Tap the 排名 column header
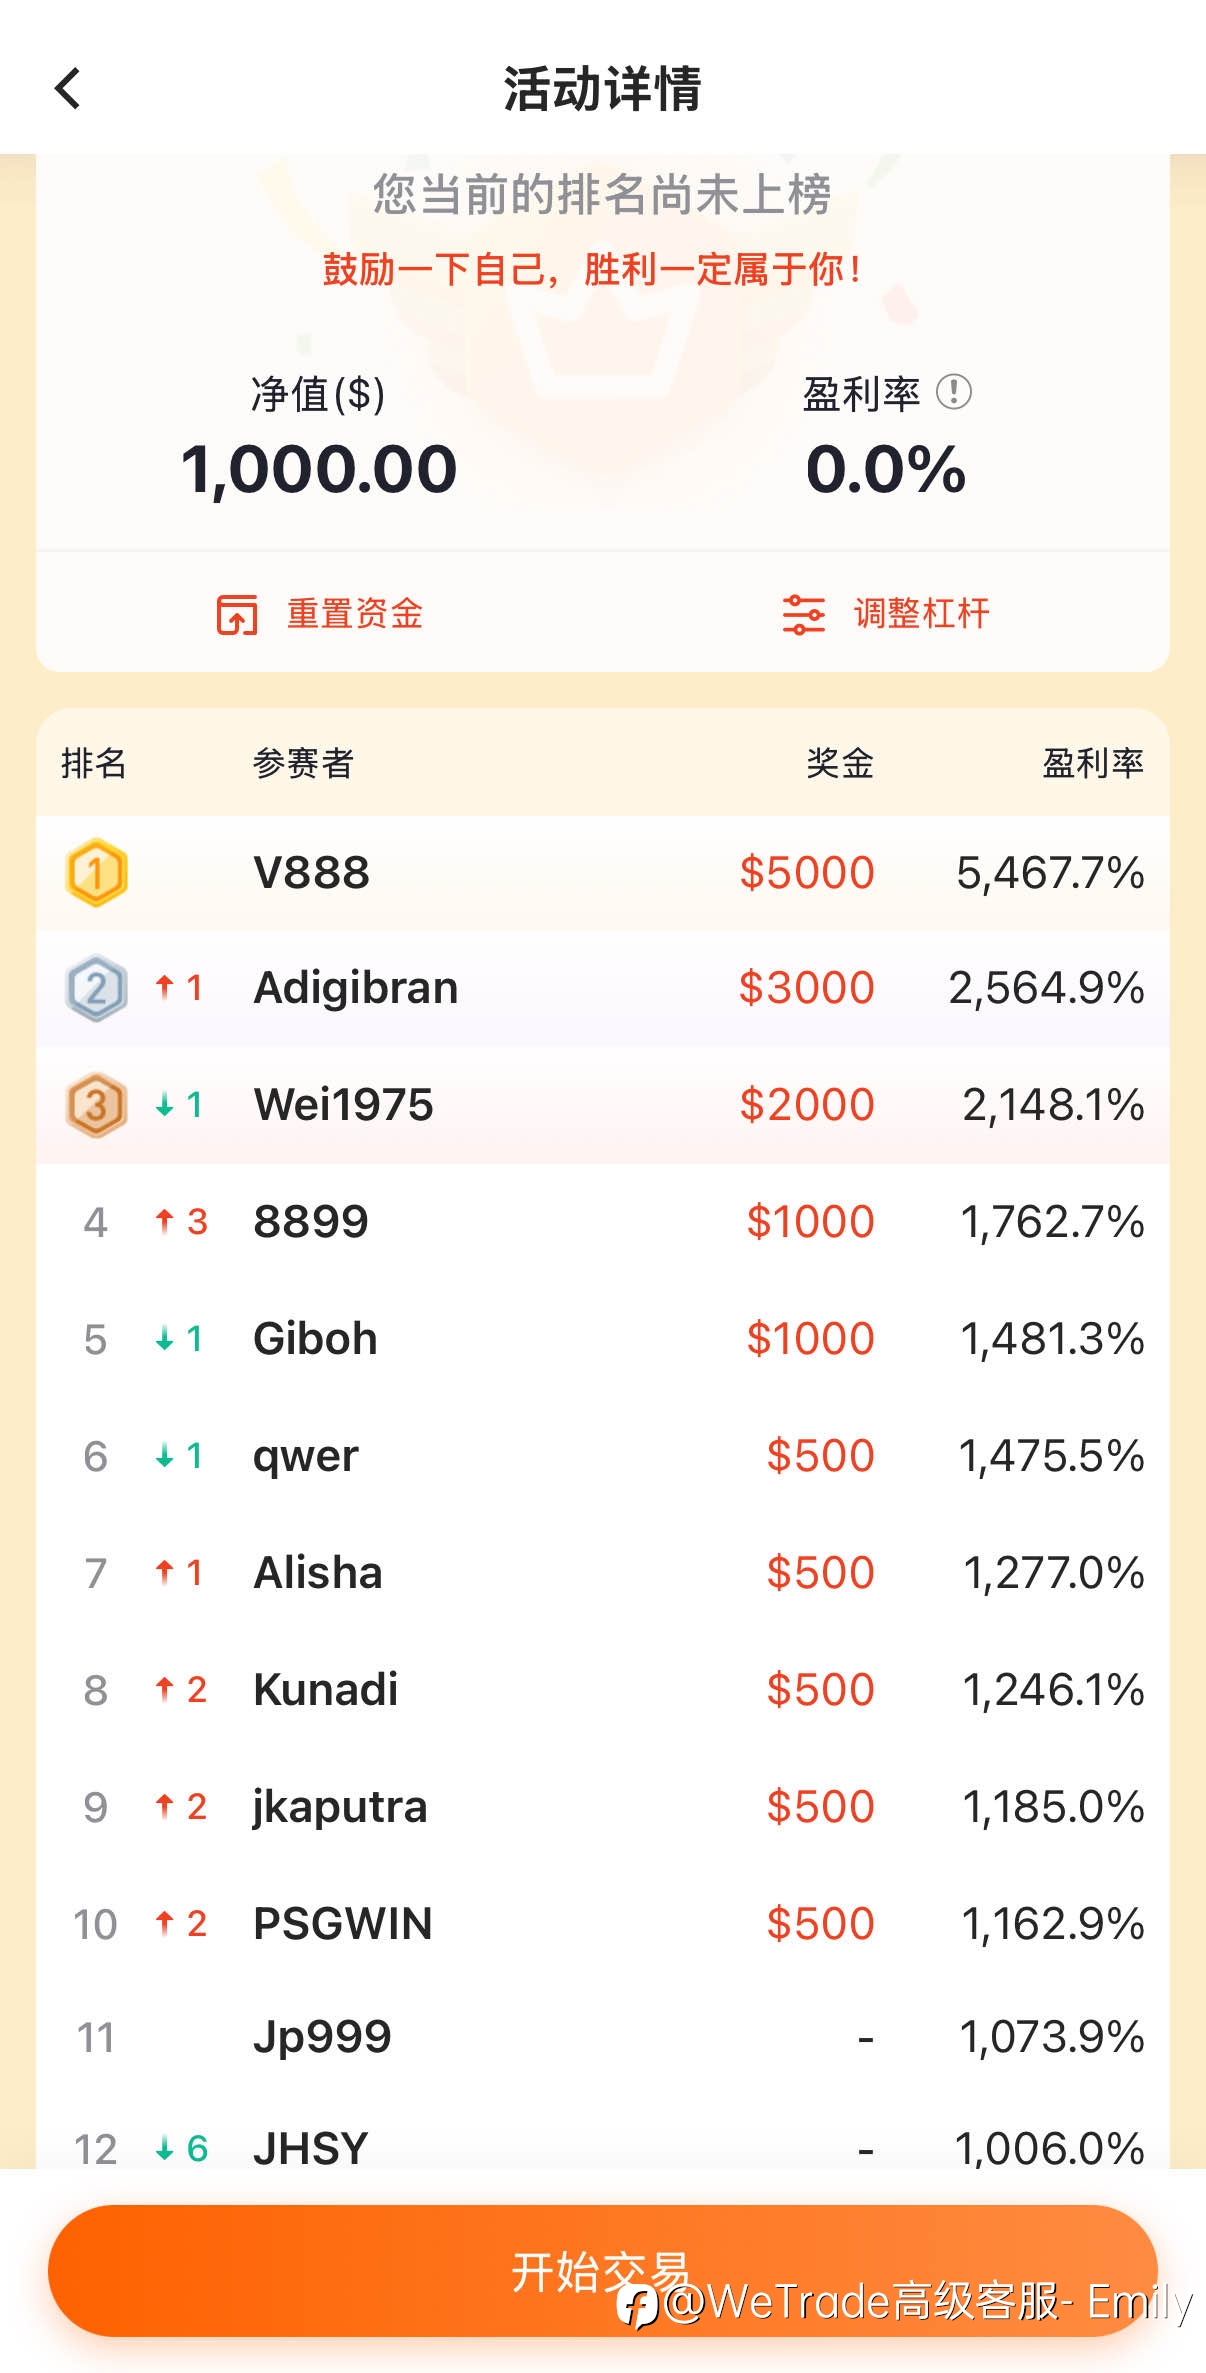The height and width of the screenshot is (2373, 1206). (x=93, y=764)
